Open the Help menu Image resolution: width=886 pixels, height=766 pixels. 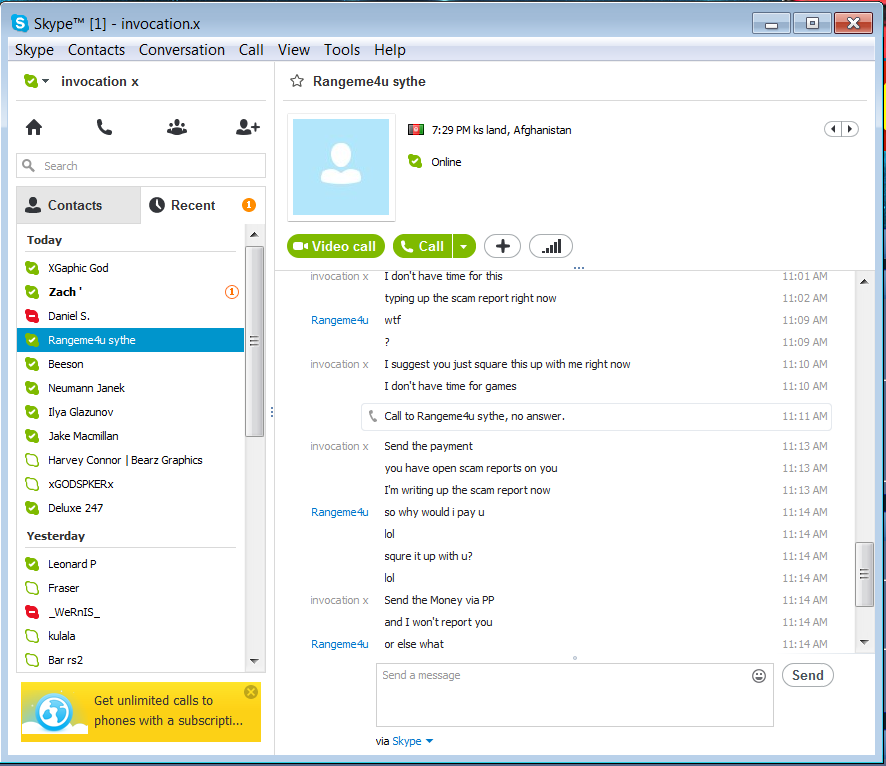[390, 50]
